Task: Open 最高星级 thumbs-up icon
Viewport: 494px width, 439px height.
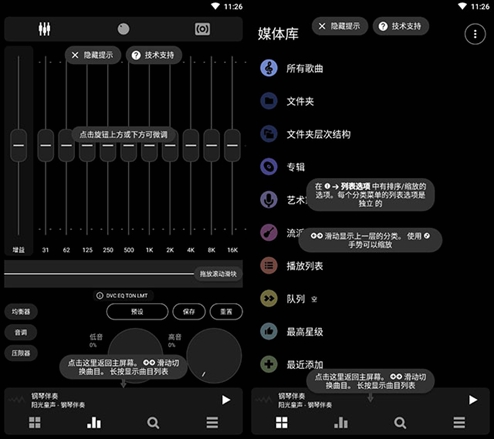Action: 269,331
